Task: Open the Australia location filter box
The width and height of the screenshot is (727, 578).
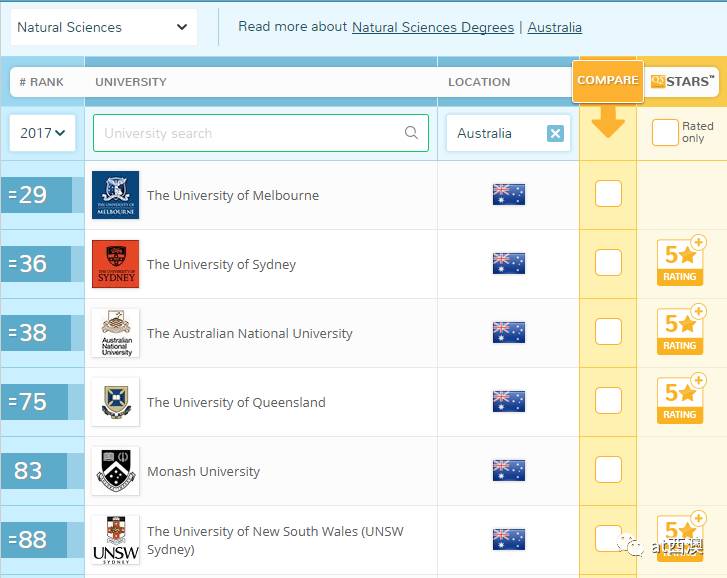Action: point(508,133)
